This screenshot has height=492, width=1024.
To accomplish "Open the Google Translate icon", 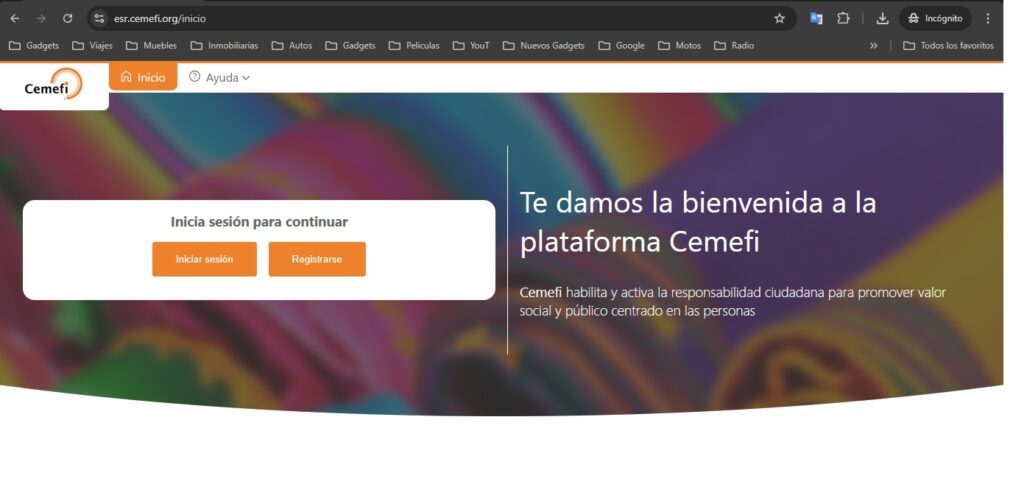I will [x=816, y=19].
